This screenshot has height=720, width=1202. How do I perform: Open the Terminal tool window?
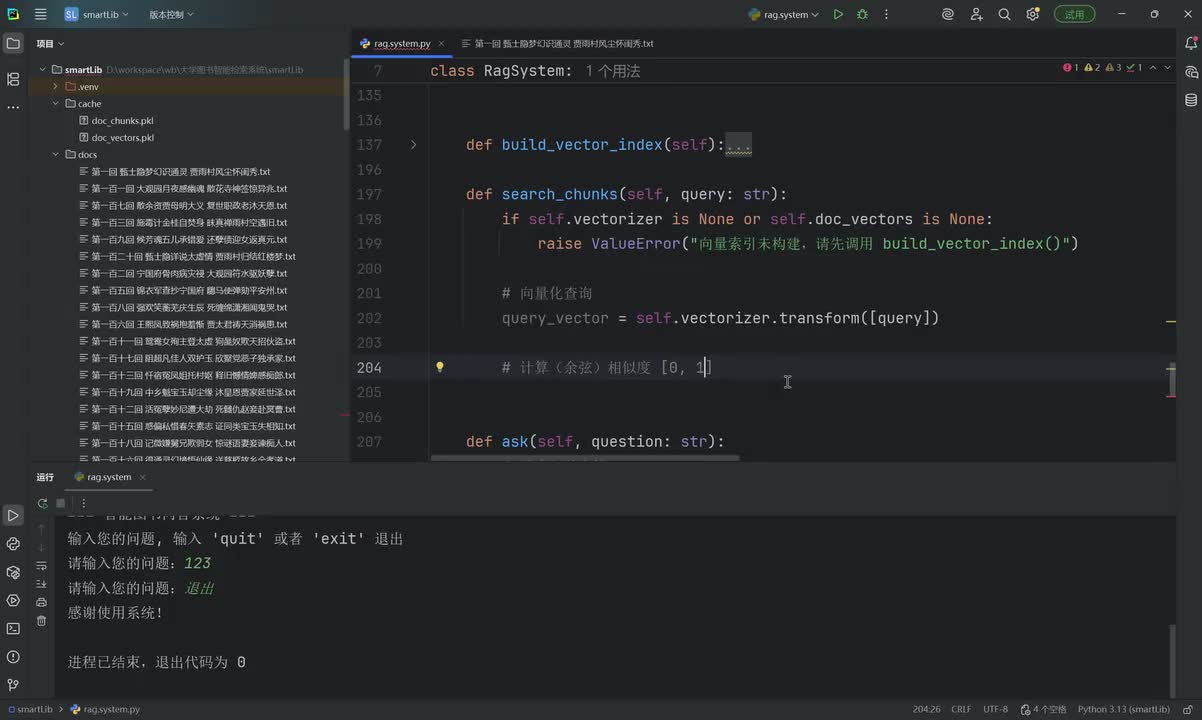click(13, 628)
